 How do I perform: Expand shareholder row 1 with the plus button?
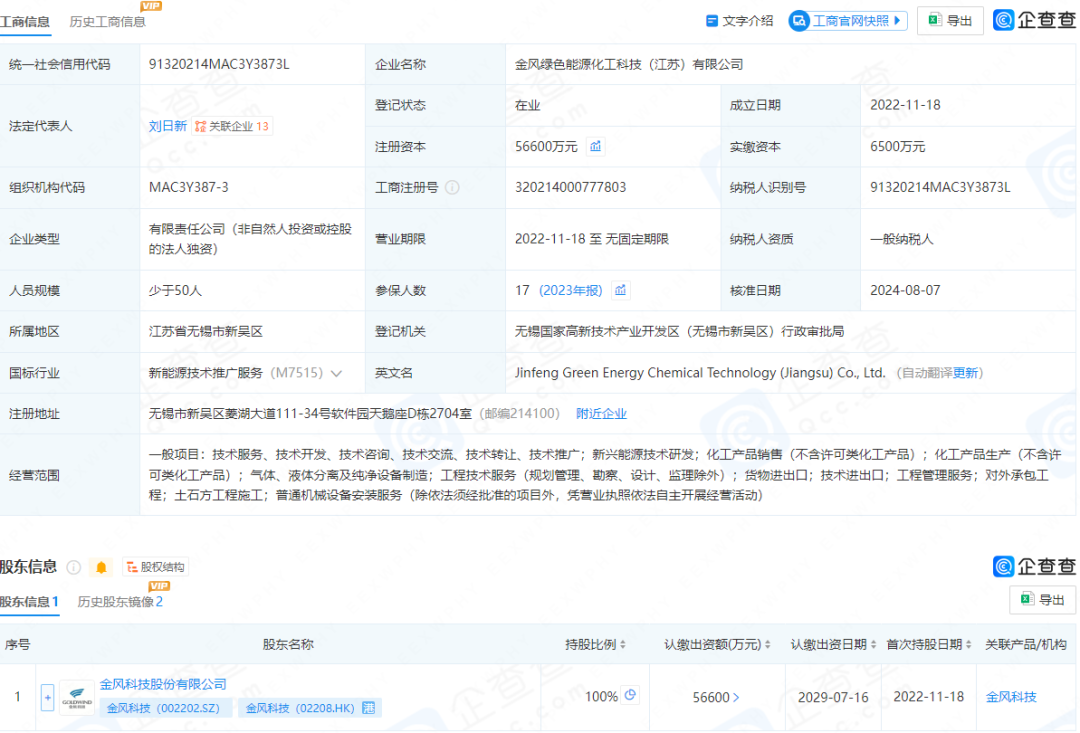(x=48, y=697)
